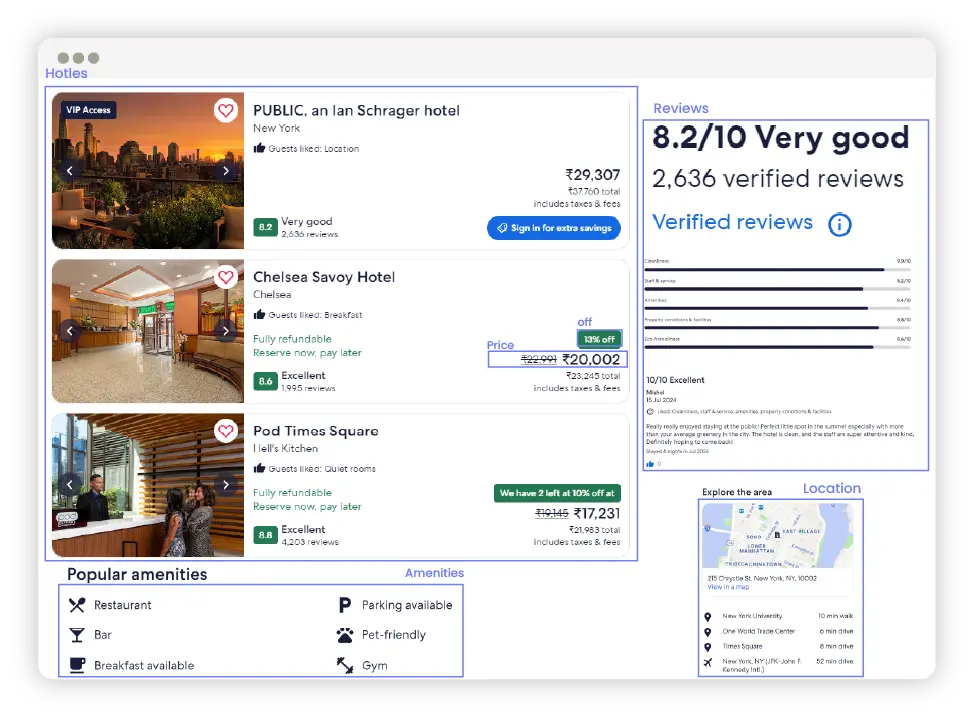Viewport: 974px width, 717px height.
Task: Click the Pet-friendly paw icon
Action: pos(345,635)
